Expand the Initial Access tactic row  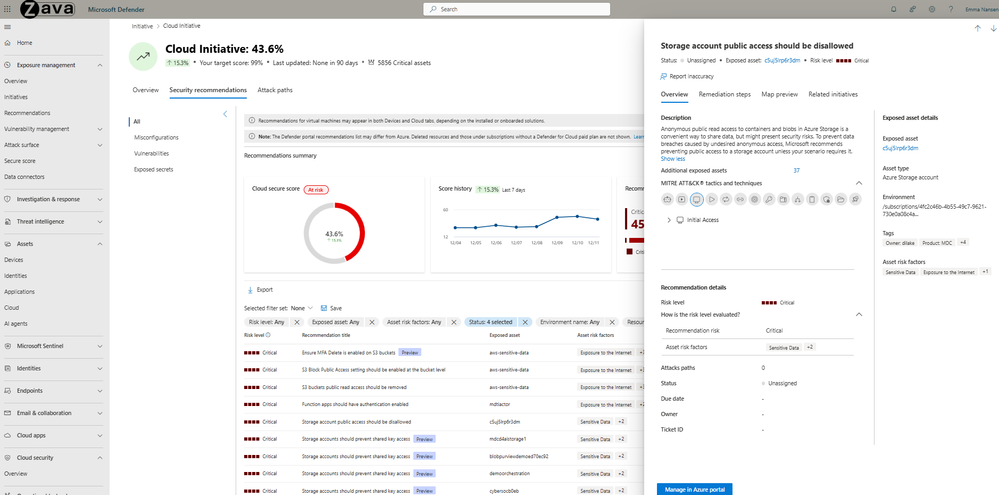click(669, 220)
